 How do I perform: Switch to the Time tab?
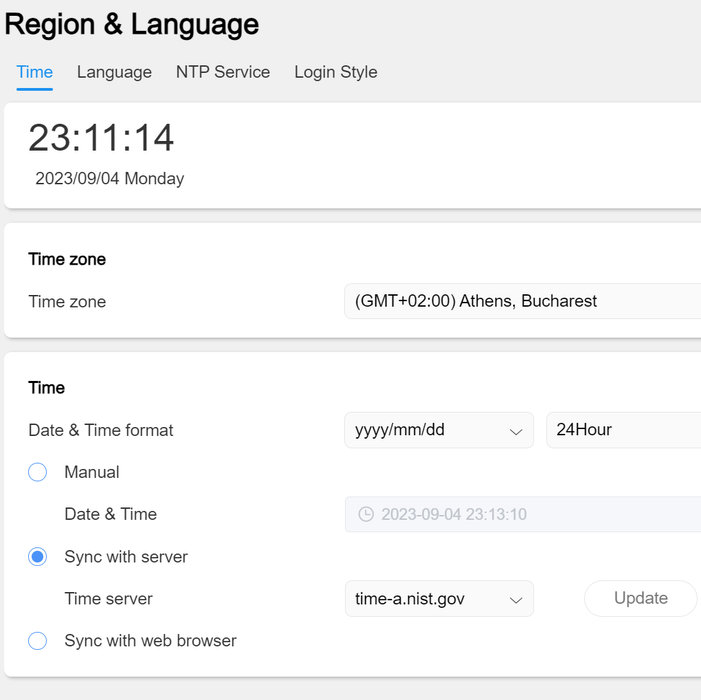(x=35, y=72)
